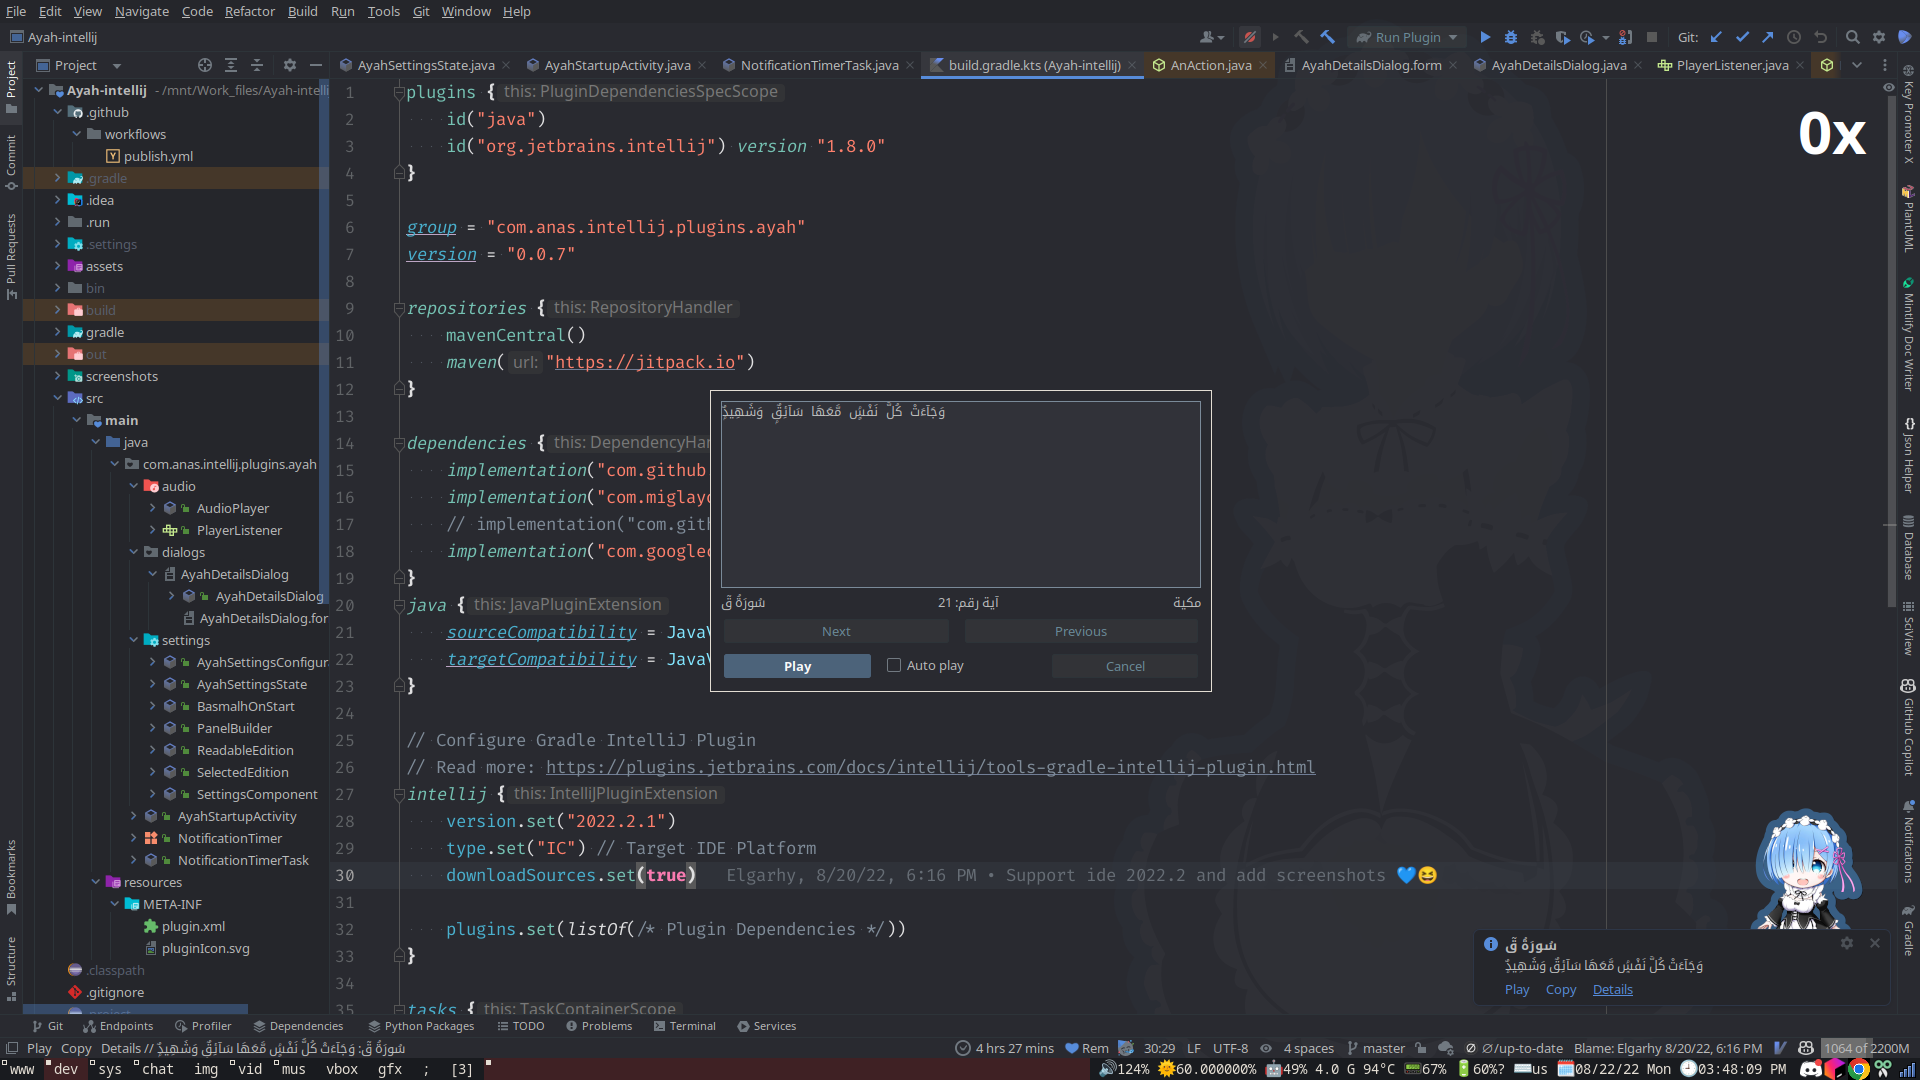Viewport: 1920px width, 1080px height.
Task: Click the ayah text area in dialog
Action: pos(960,494)
